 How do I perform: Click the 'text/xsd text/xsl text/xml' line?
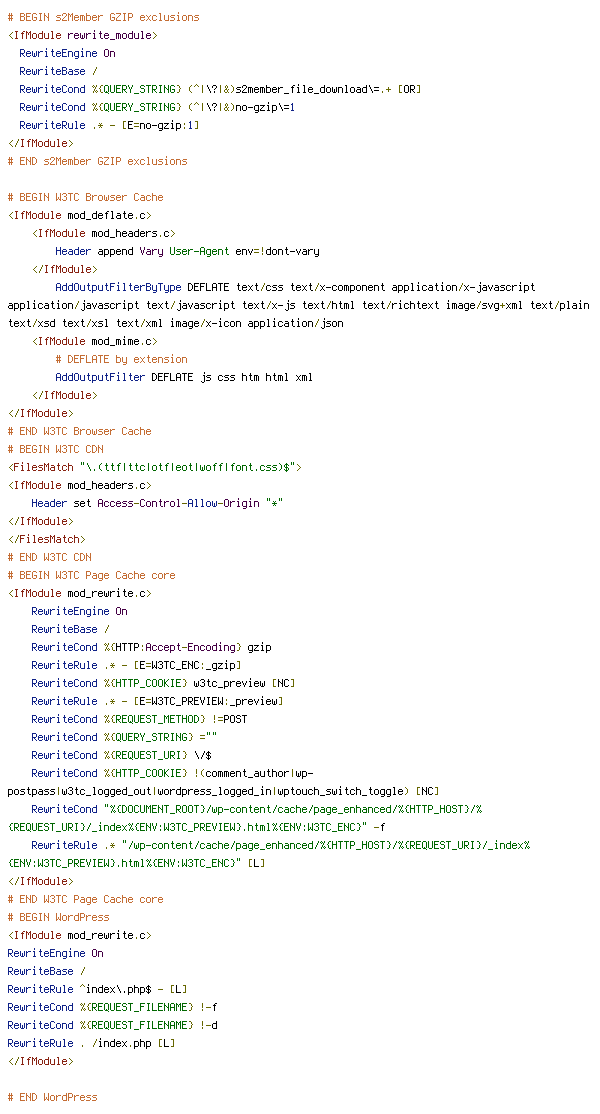click(175, 323)
